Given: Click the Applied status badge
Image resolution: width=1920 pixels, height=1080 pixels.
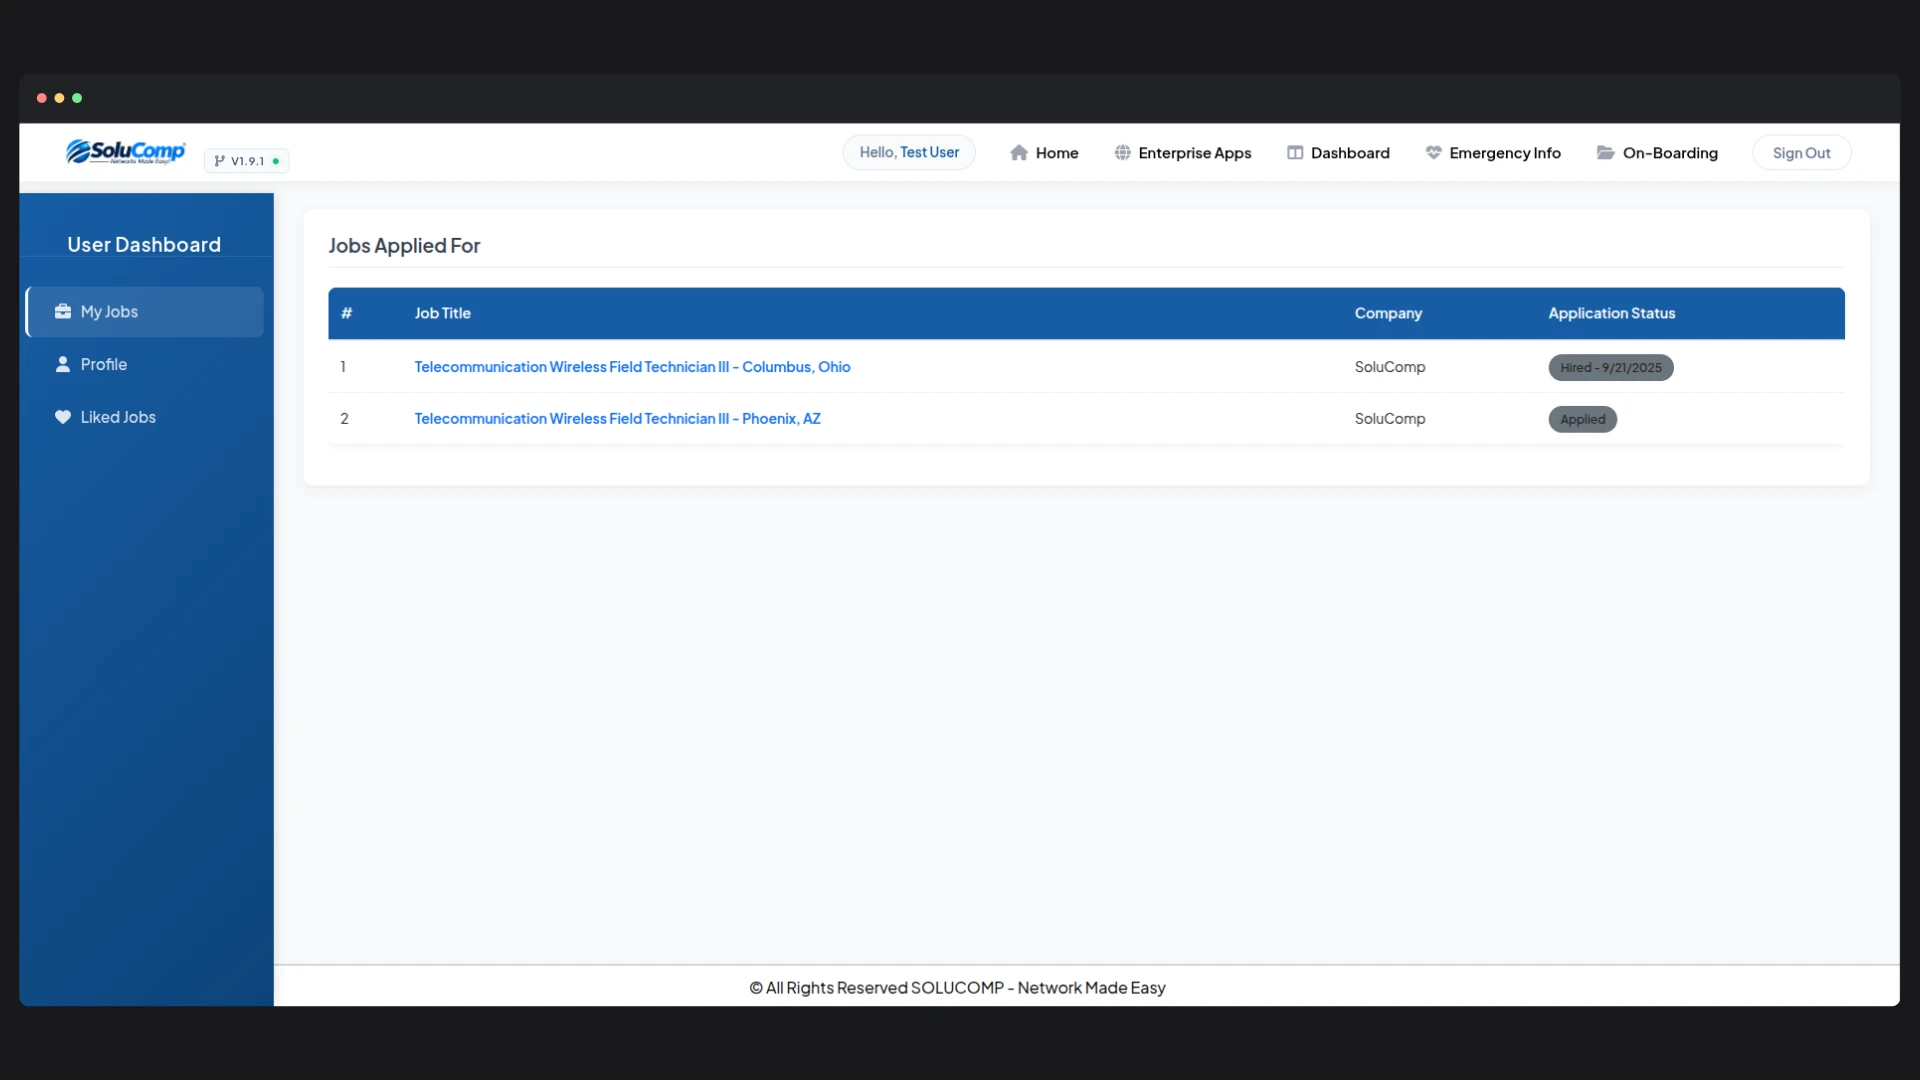Looking at the screenshot, I should pyautogui.click(x=1582, y=420).
